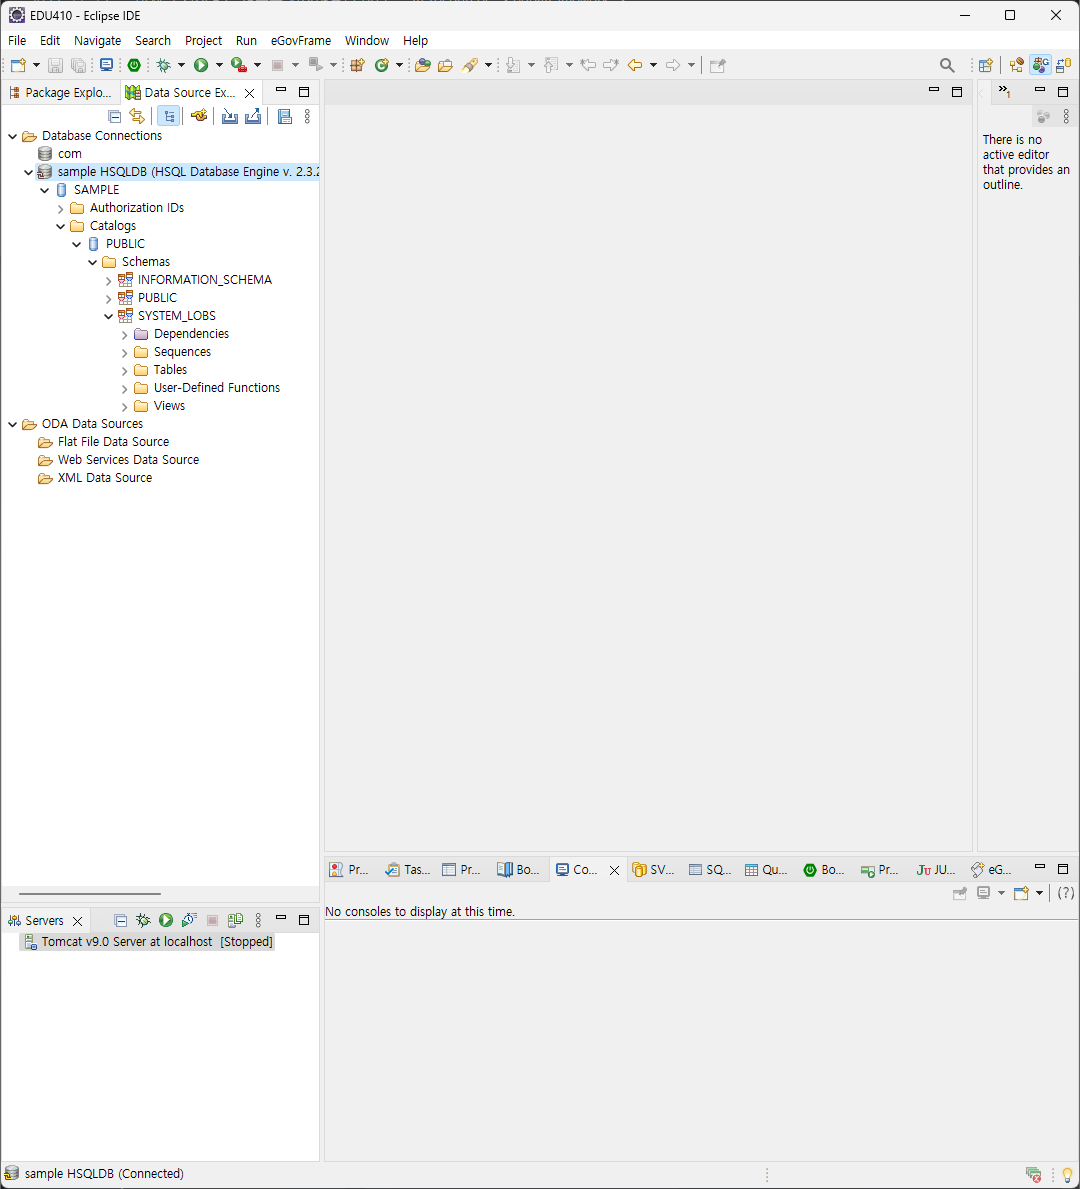
Task: Close the Data Source Explorer tab
Action: tap(250, 93)
